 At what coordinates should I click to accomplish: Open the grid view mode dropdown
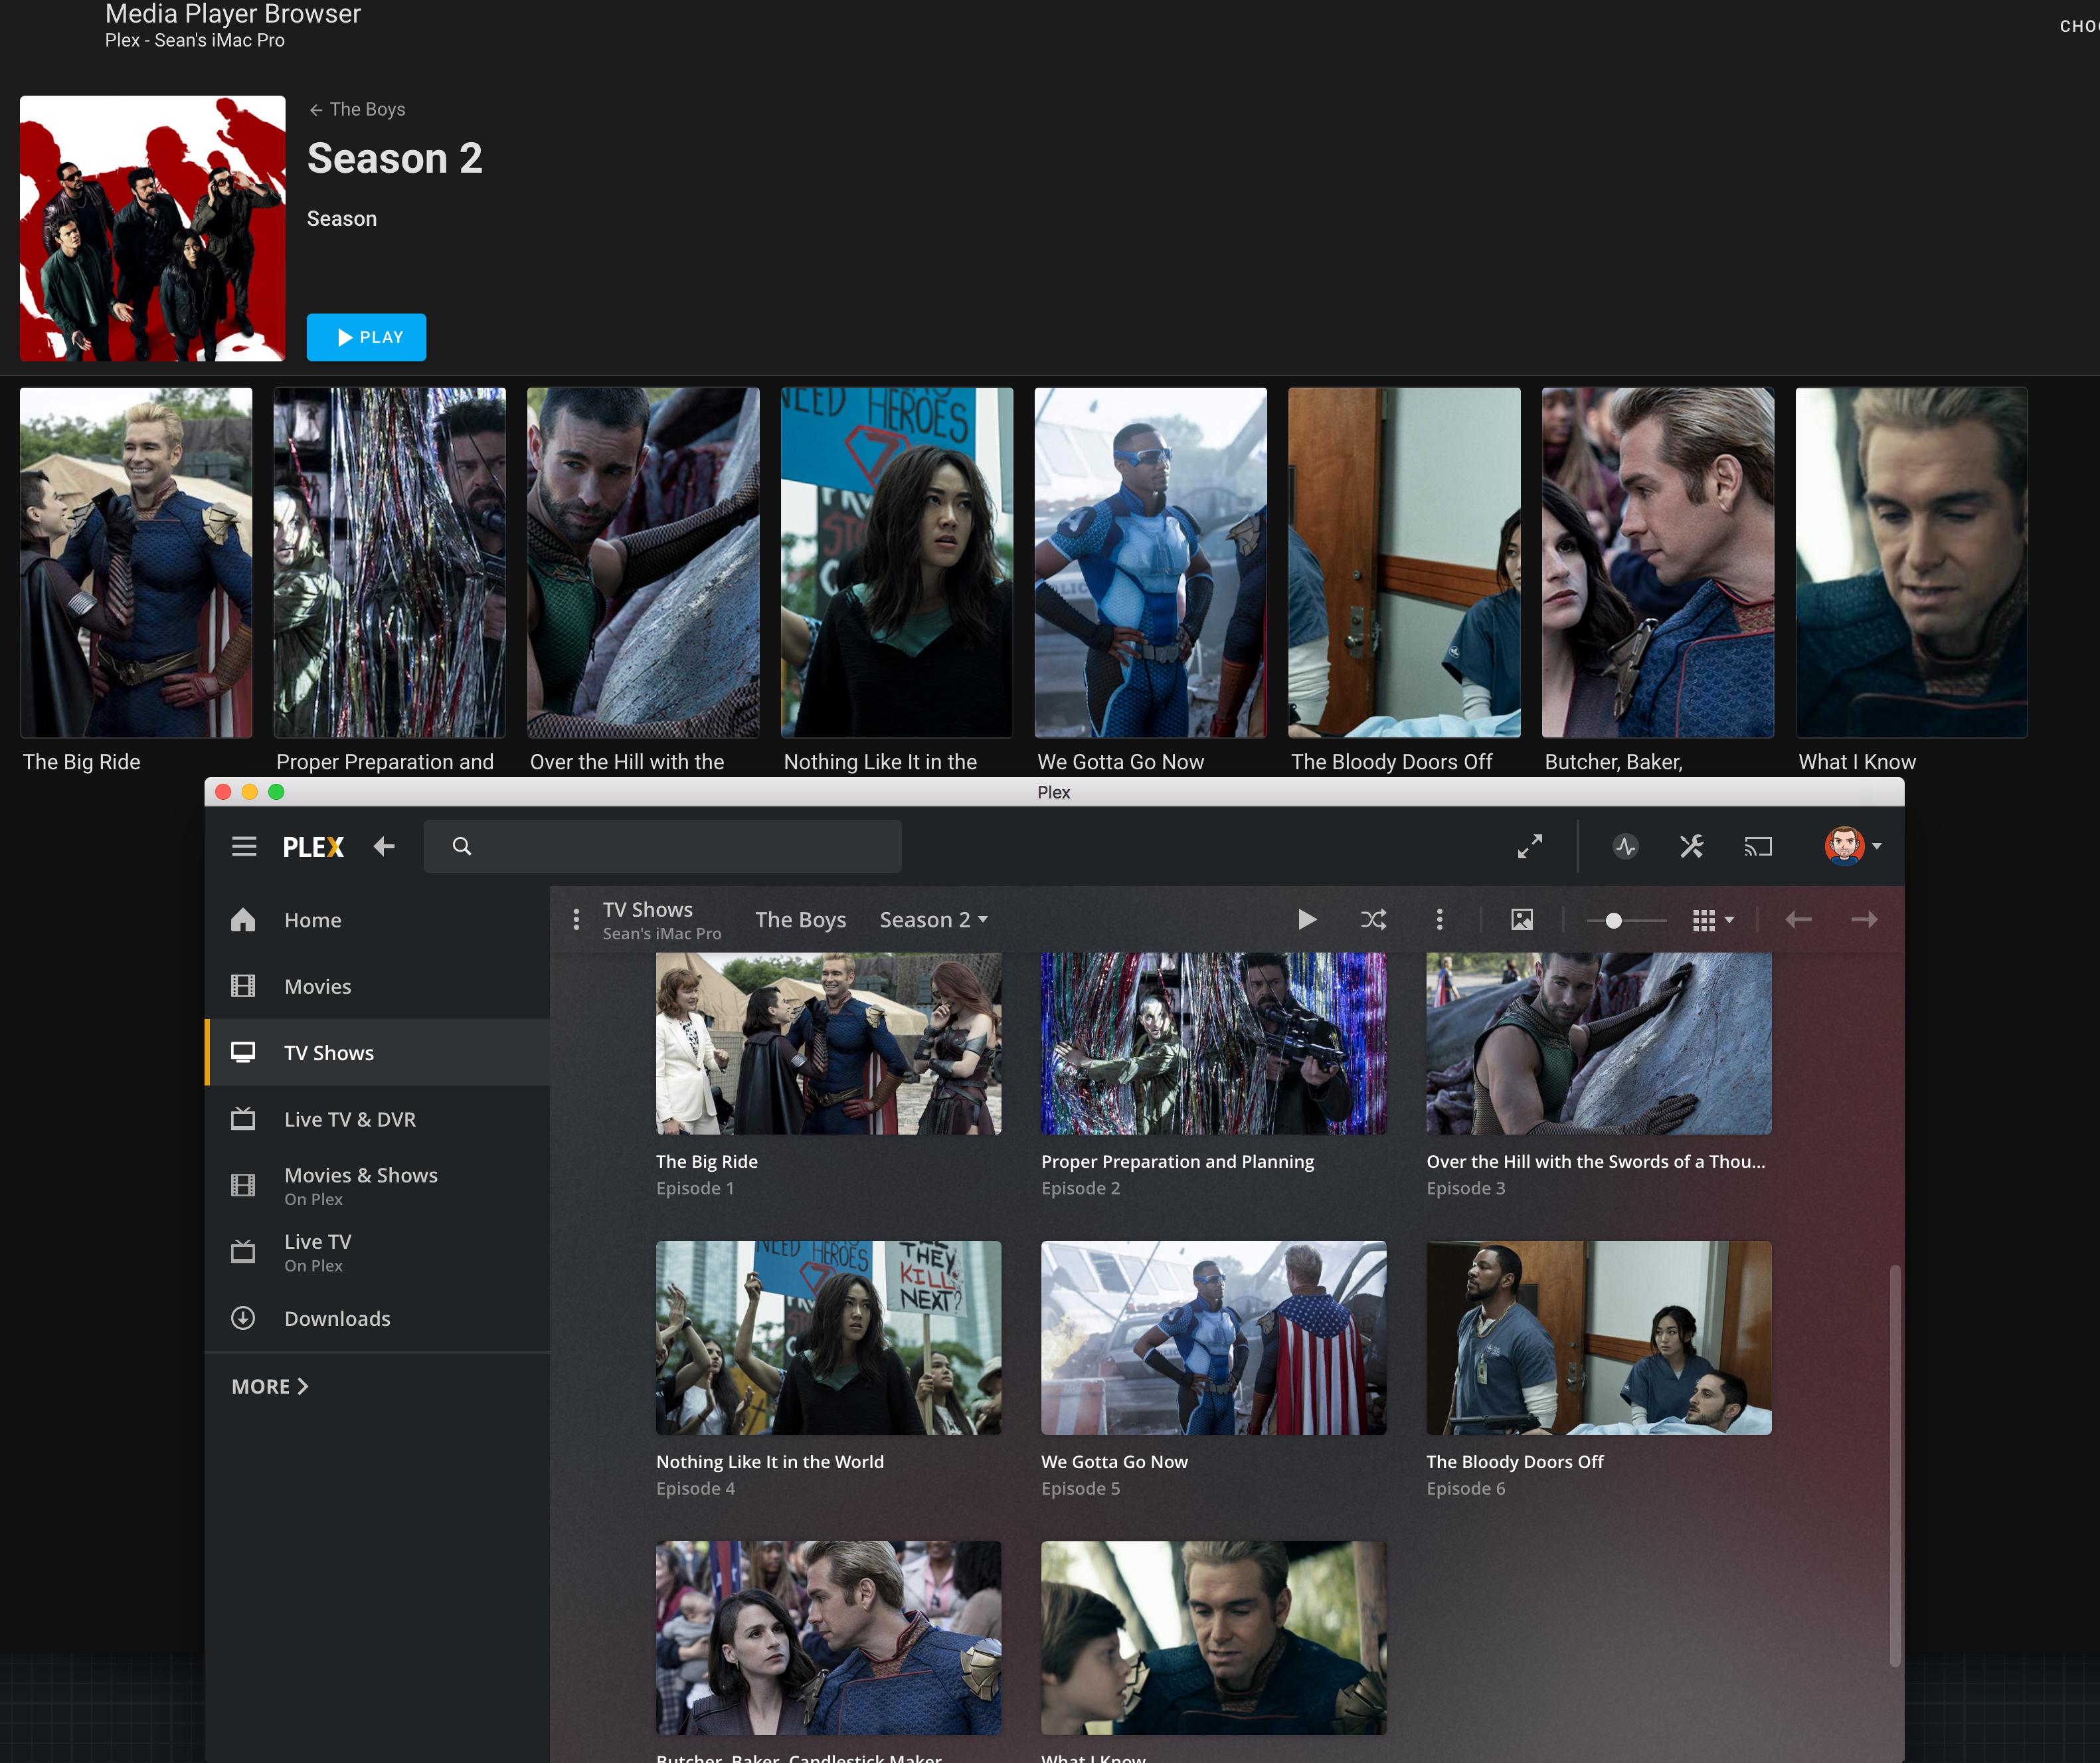(1712, 920)
